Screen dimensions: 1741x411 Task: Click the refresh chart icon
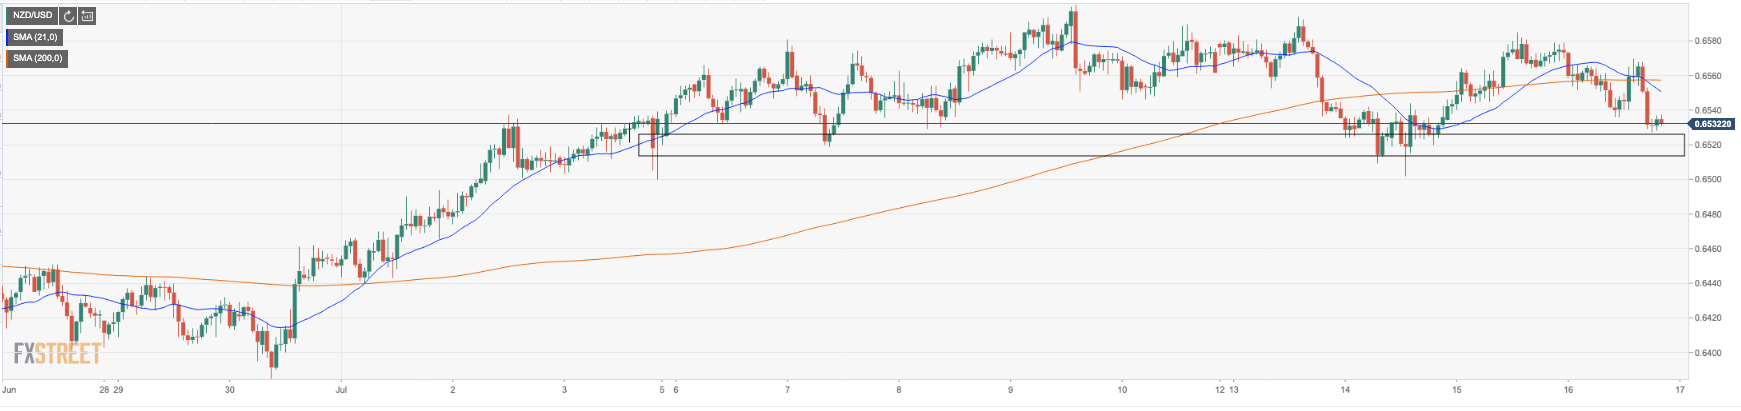[x=68, y=16]
